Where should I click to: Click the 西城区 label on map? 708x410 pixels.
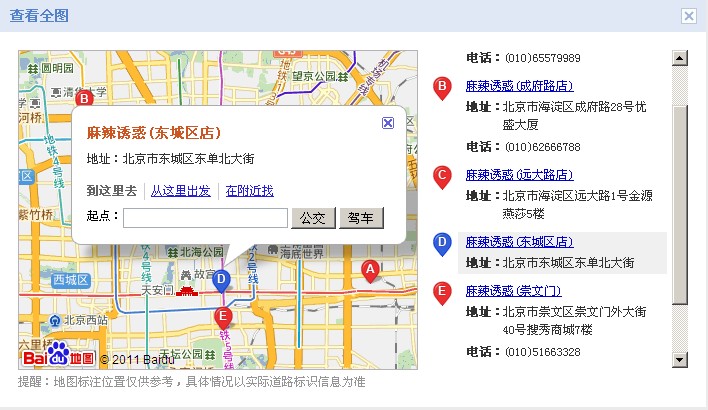(70, 280)
